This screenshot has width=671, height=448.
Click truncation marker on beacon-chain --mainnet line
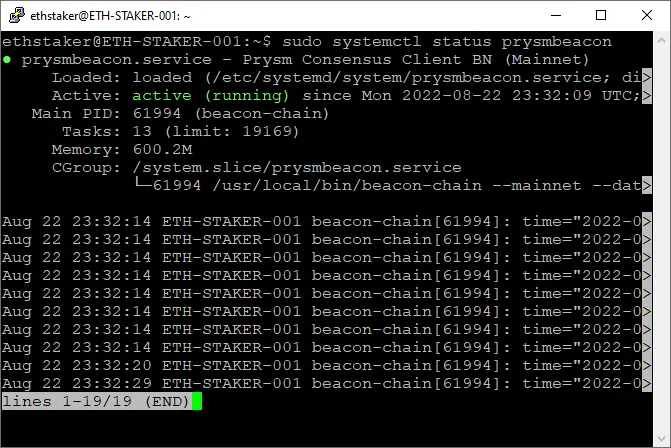(x=647, y=185)
